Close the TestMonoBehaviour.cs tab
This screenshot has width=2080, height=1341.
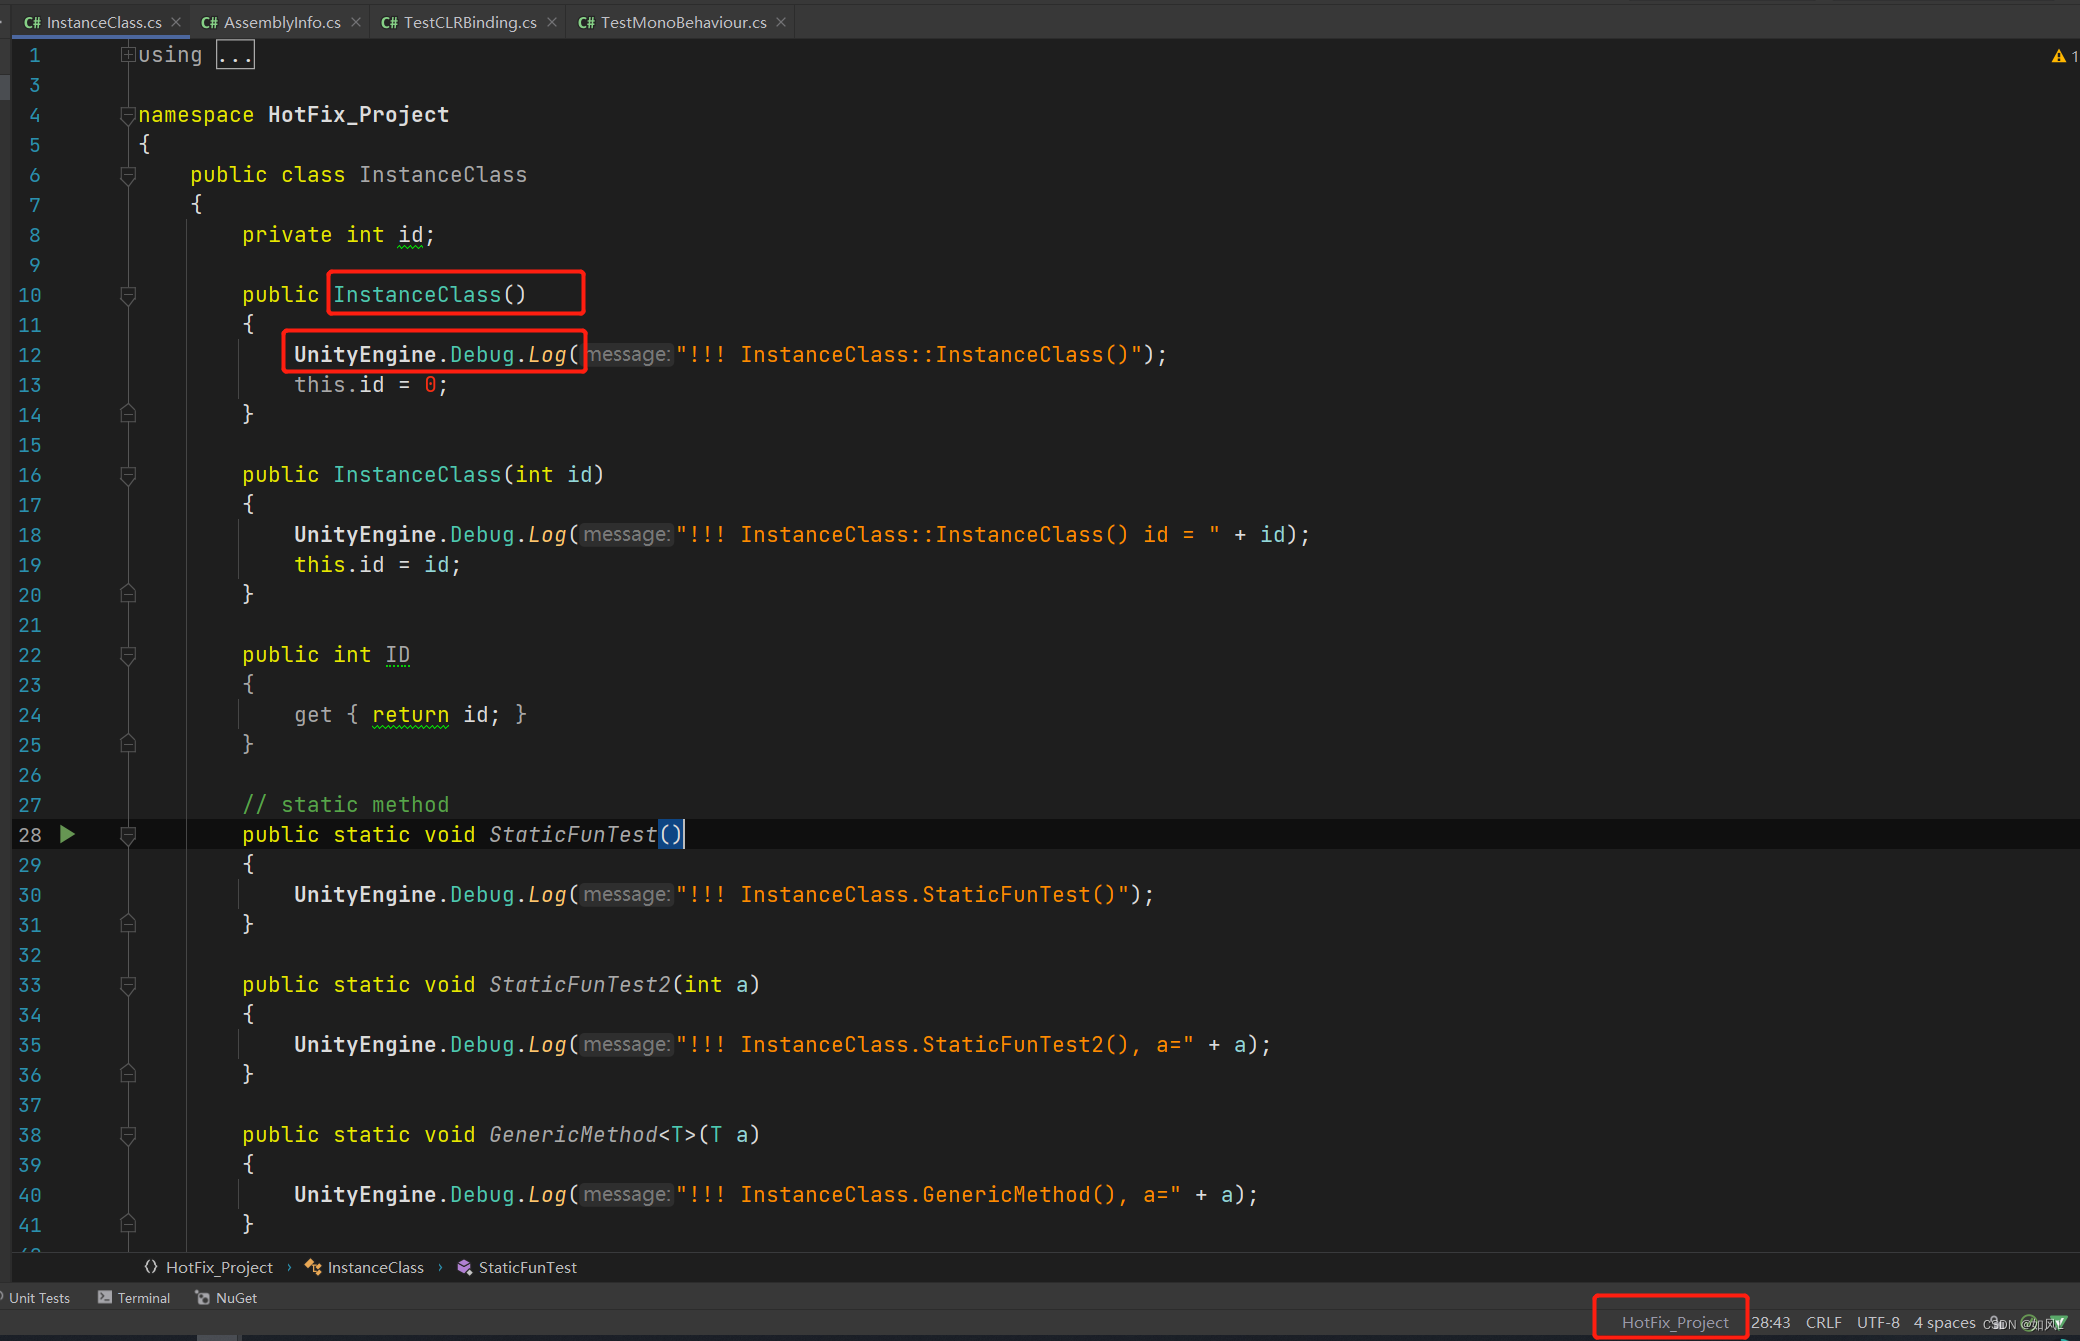[781, 22]
